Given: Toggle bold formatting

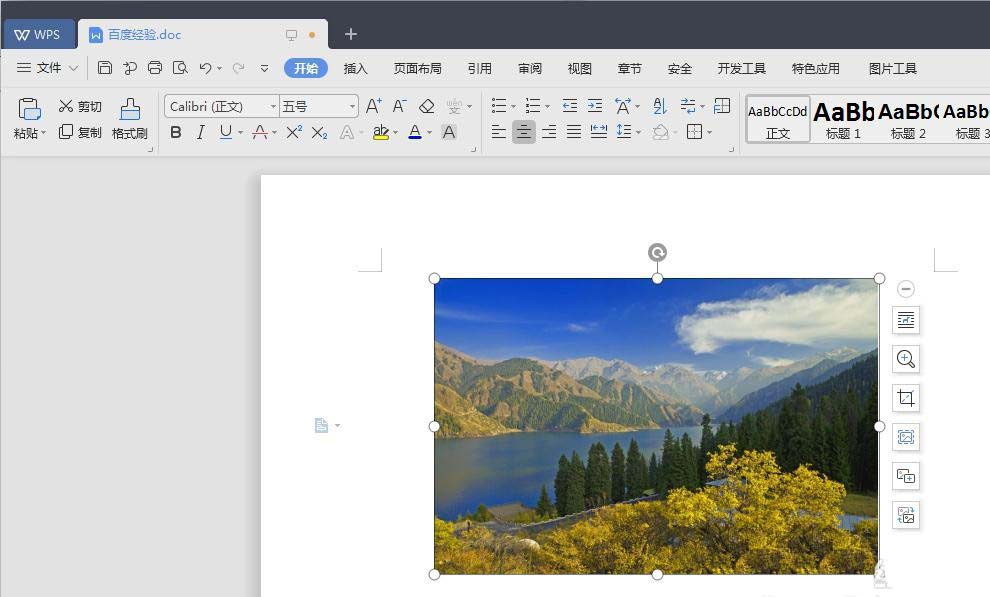Looking at the screenshot, I should coord(176,132).
